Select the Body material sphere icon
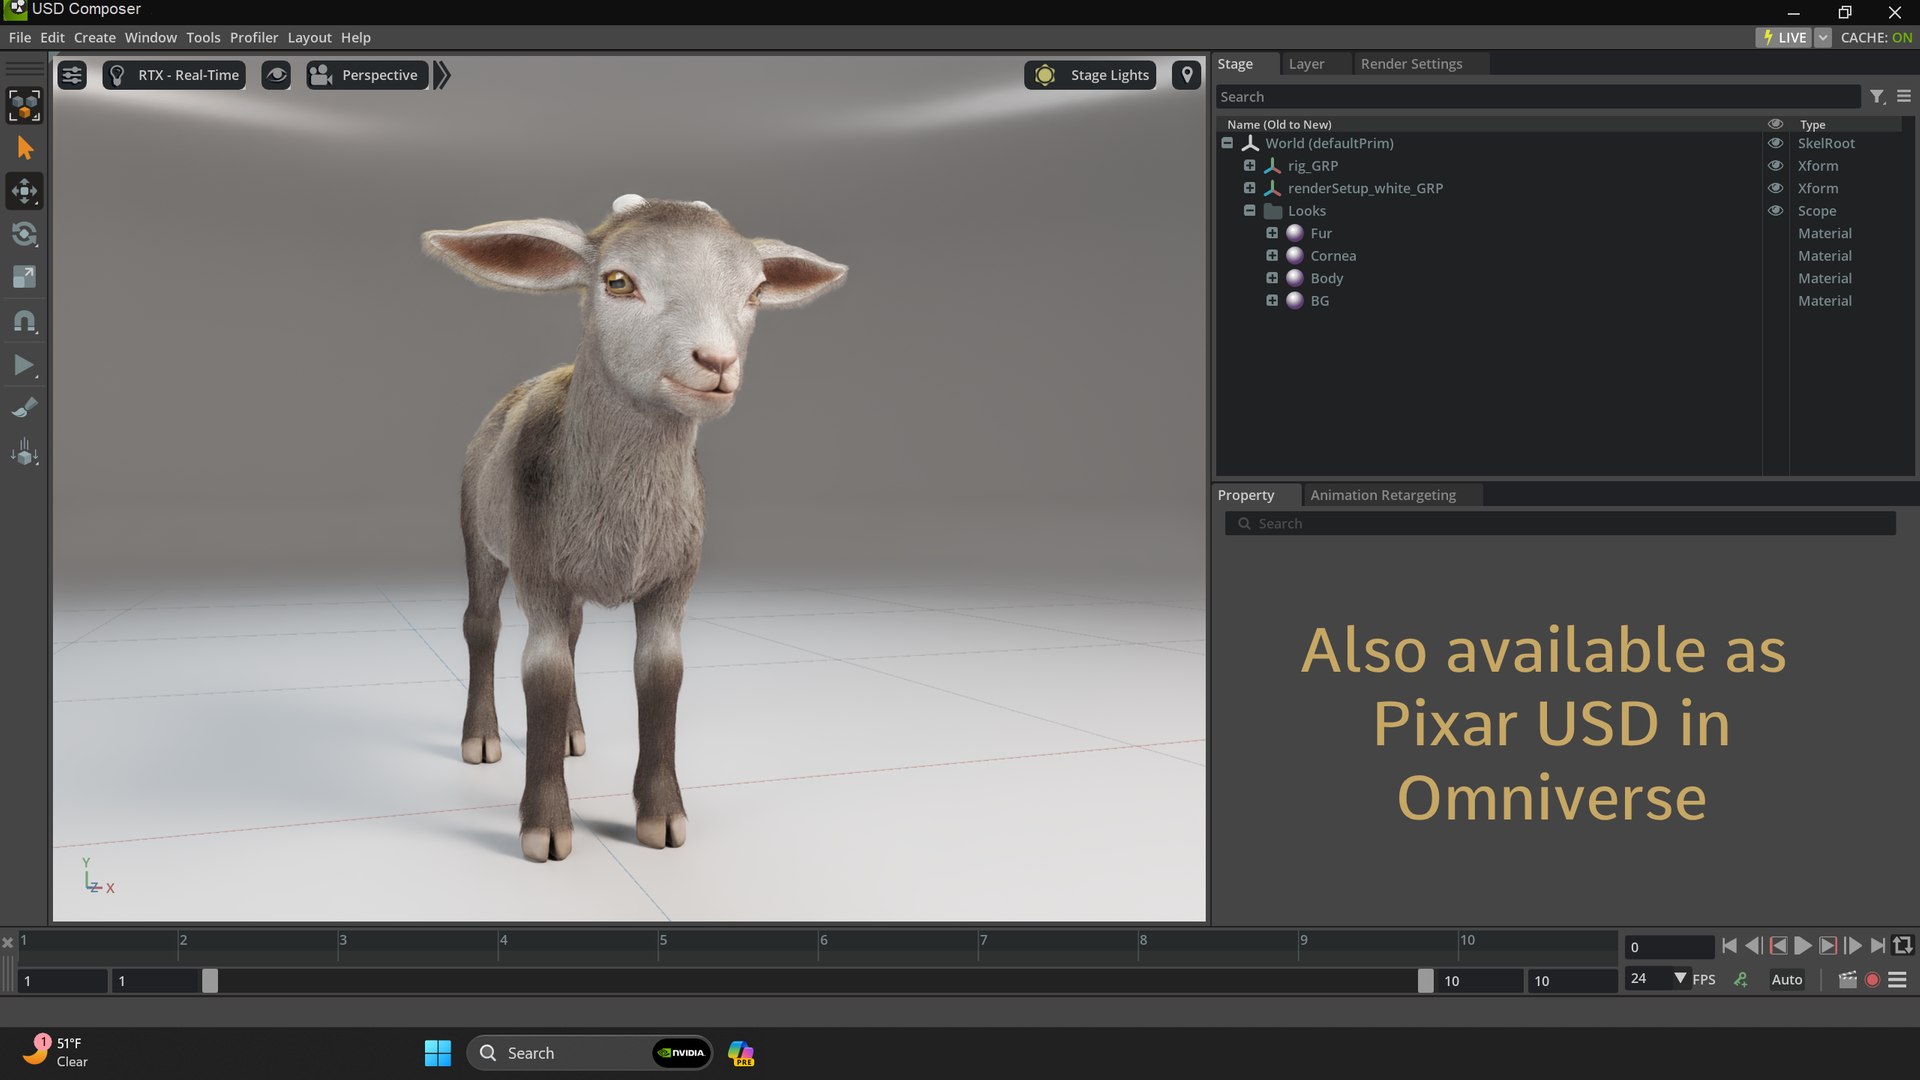This screenshot has width=1920, height=1080. 1295,278
